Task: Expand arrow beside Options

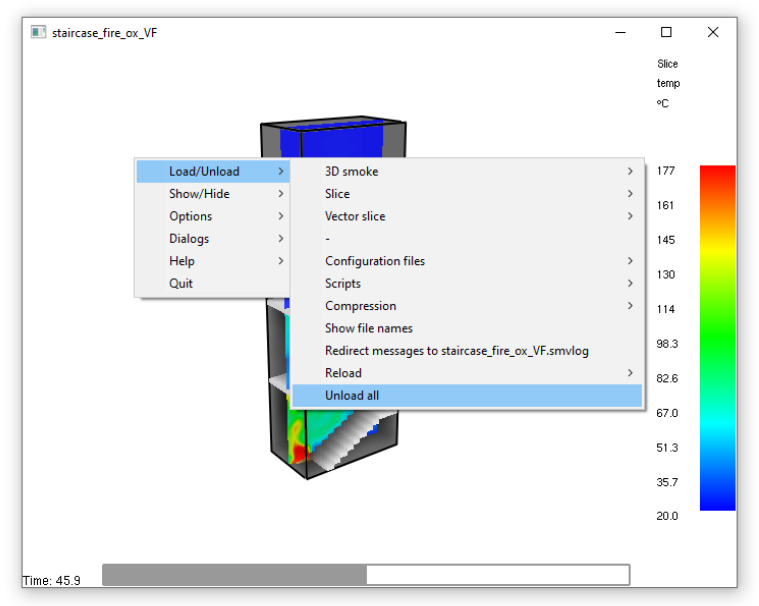Action: (x=281, y=216)
